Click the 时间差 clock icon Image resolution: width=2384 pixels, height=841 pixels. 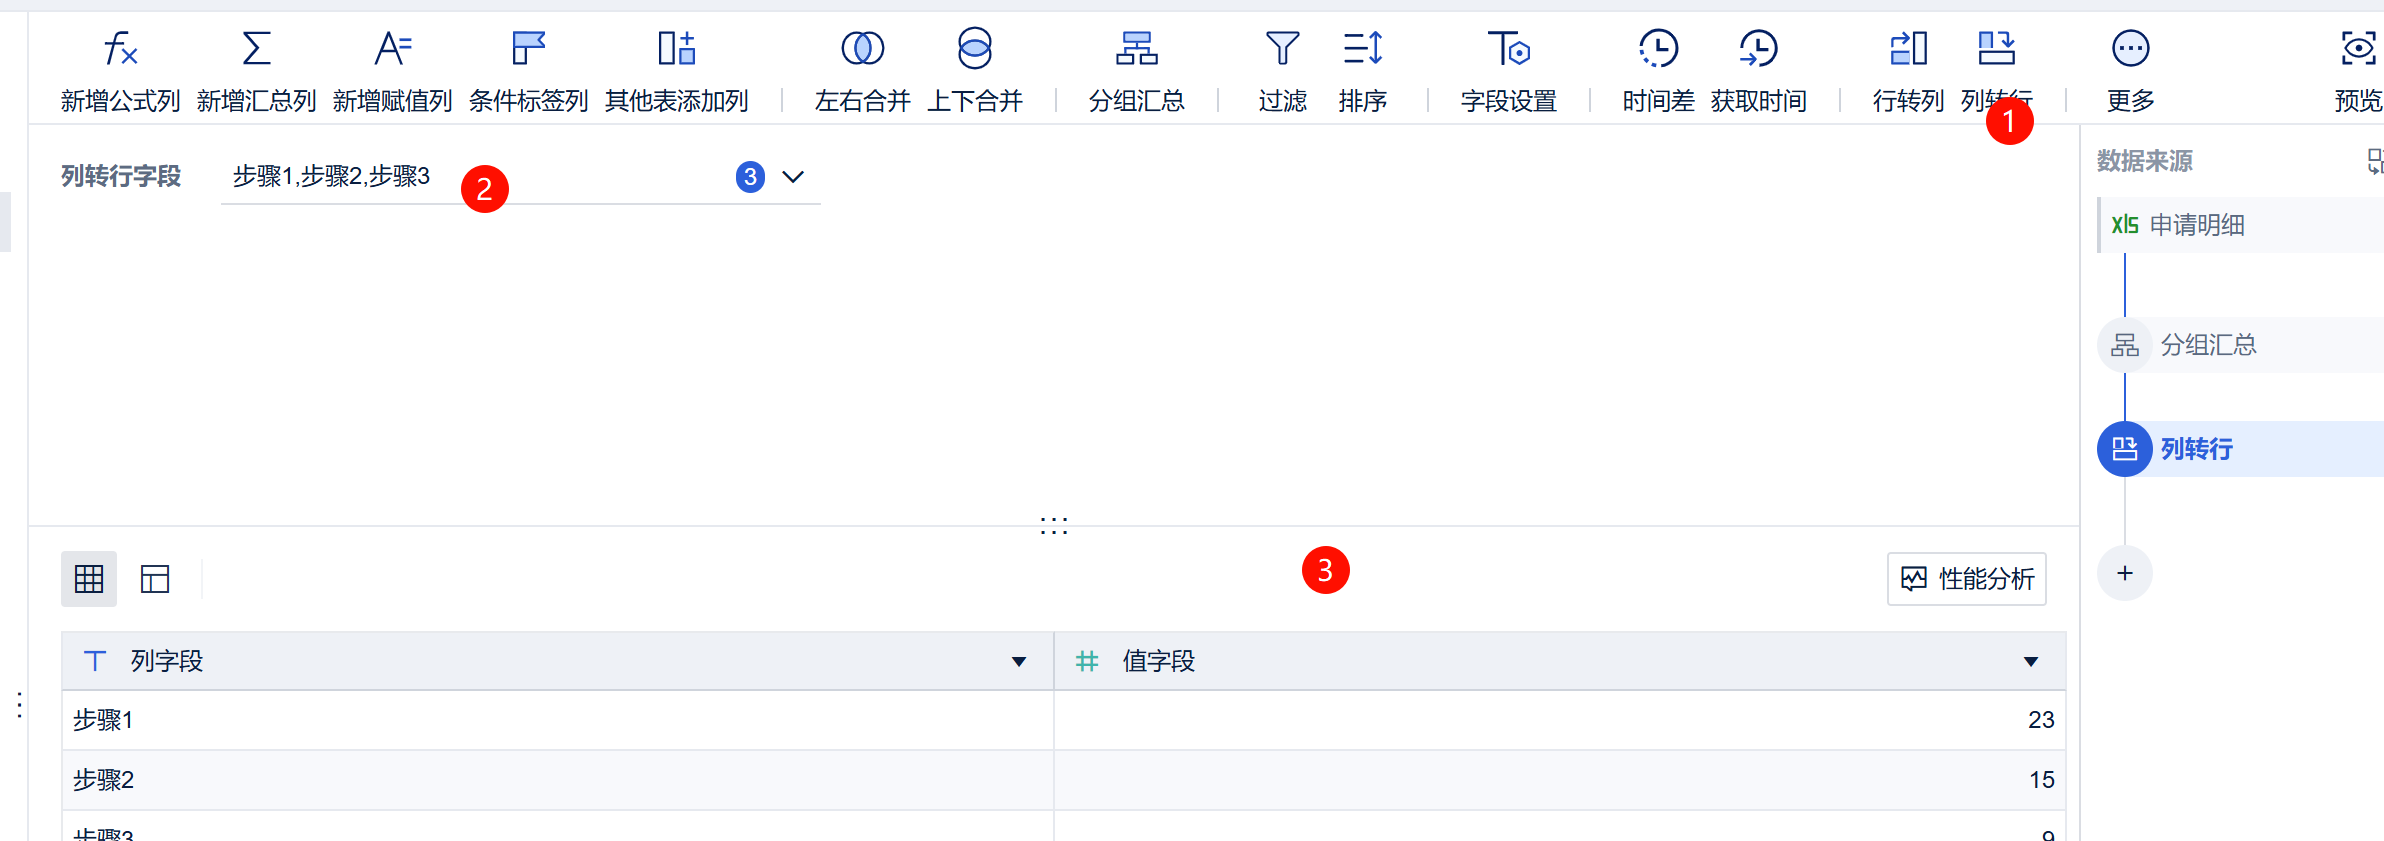[x=1658, y=48]
